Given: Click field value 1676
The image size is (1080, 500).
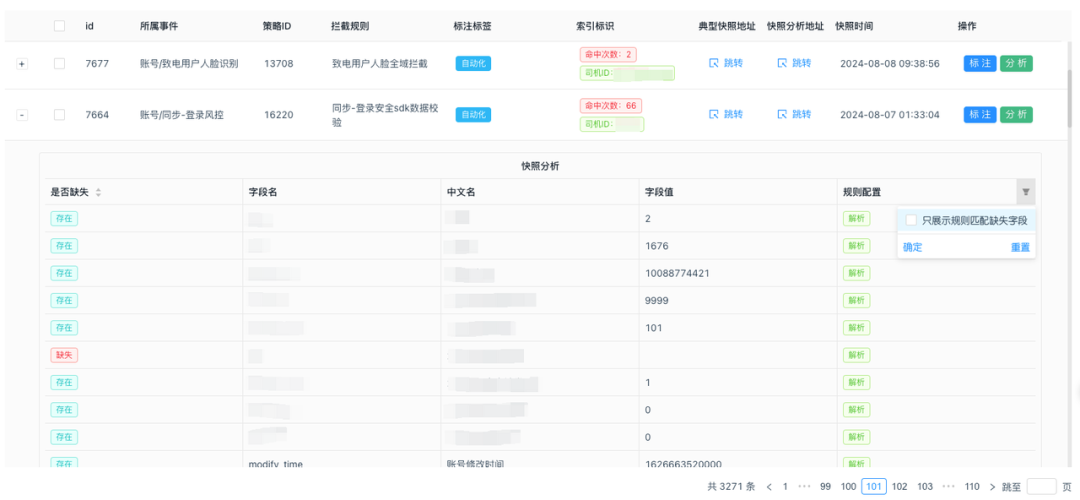Looking at the screenshot, I should coord(656,246).
